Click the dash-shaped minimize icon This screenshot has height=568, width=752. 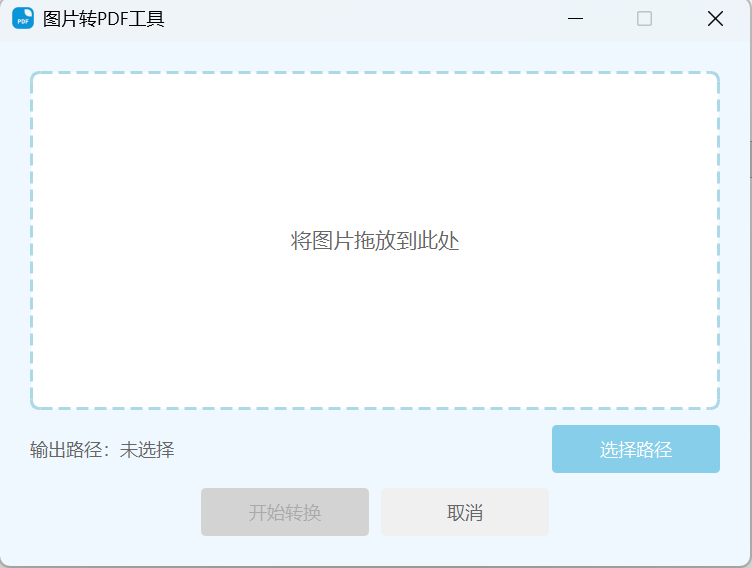(x=575, y=19)
